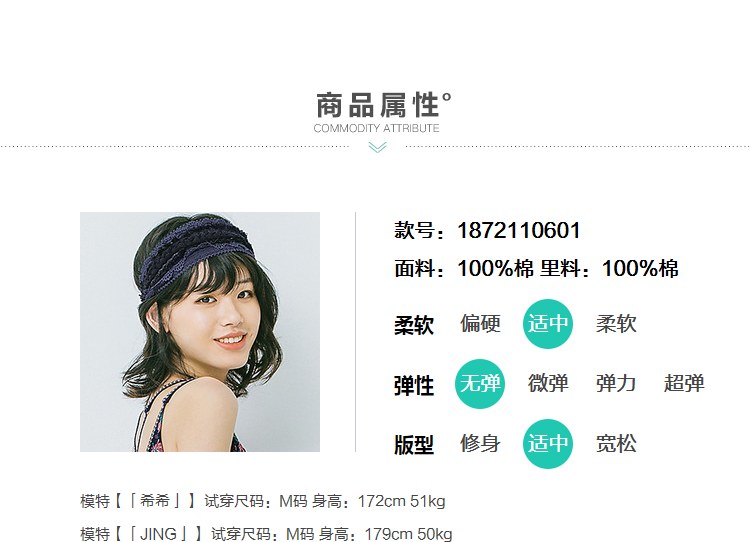The width and height of the screenshot is (750, 542).
Task: Select 无弹 elasticity option
Action: coord(480,384)
